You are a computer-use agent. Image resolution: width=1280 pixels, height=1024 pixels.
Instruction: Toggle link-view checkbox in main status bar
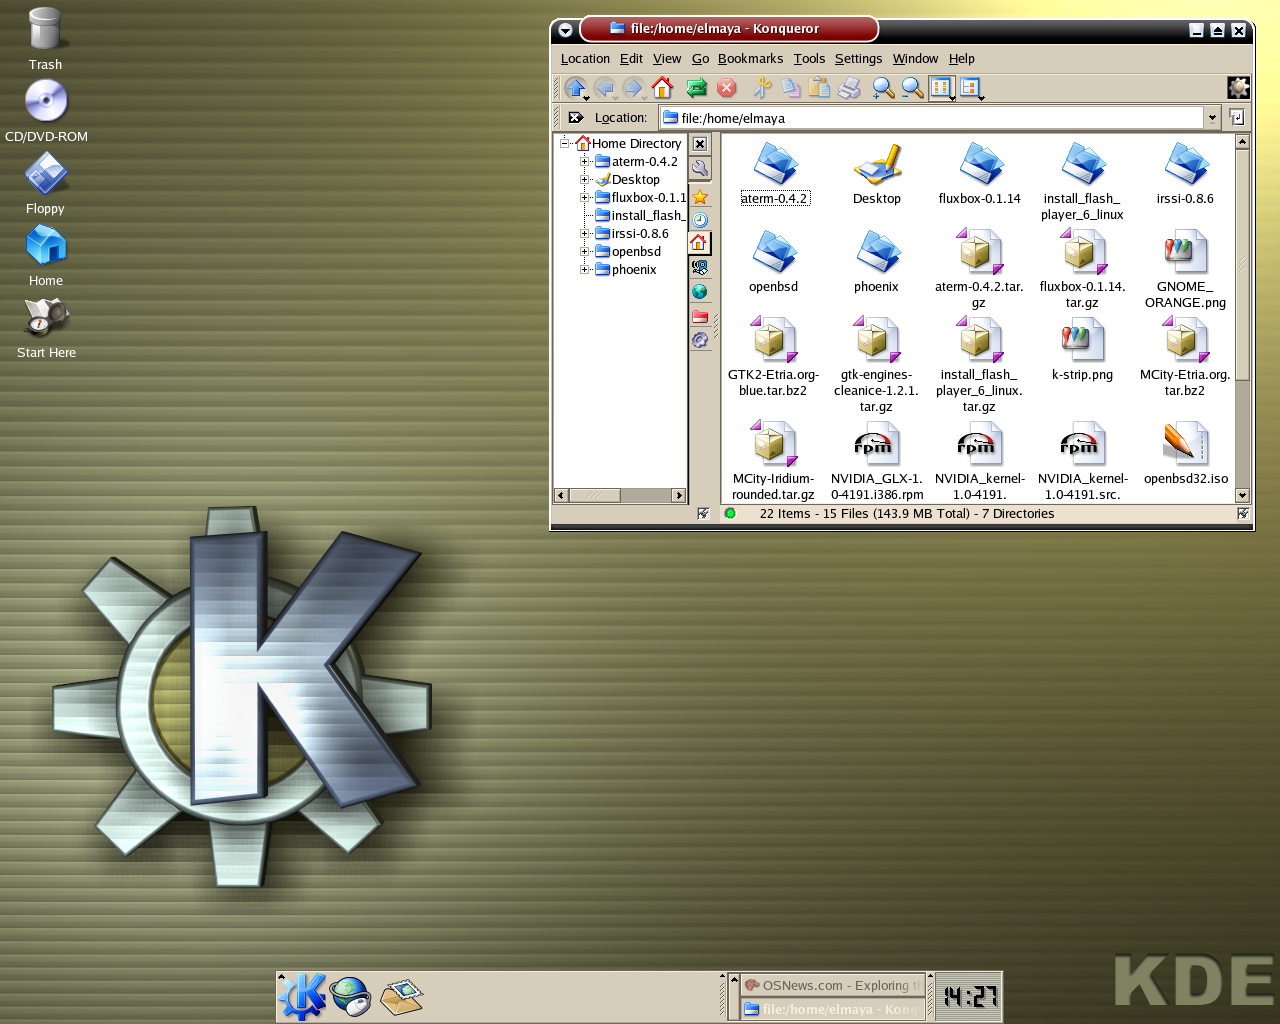1243,514
